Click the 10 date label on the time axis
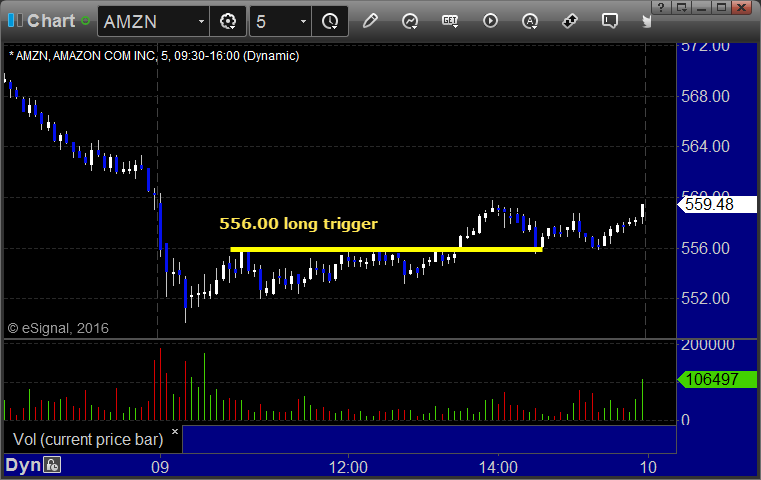This screenshot has height=480, width=761. coord(648,467)
